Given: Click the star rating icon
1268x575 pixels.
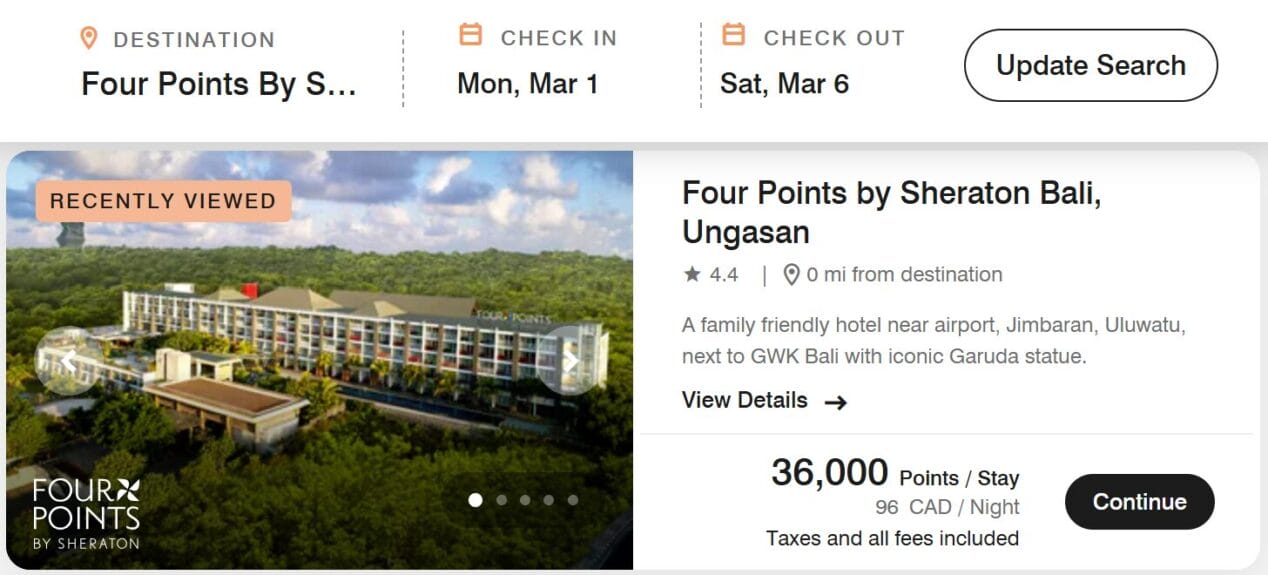Looking at the screenshot, I should click(692, 274).
